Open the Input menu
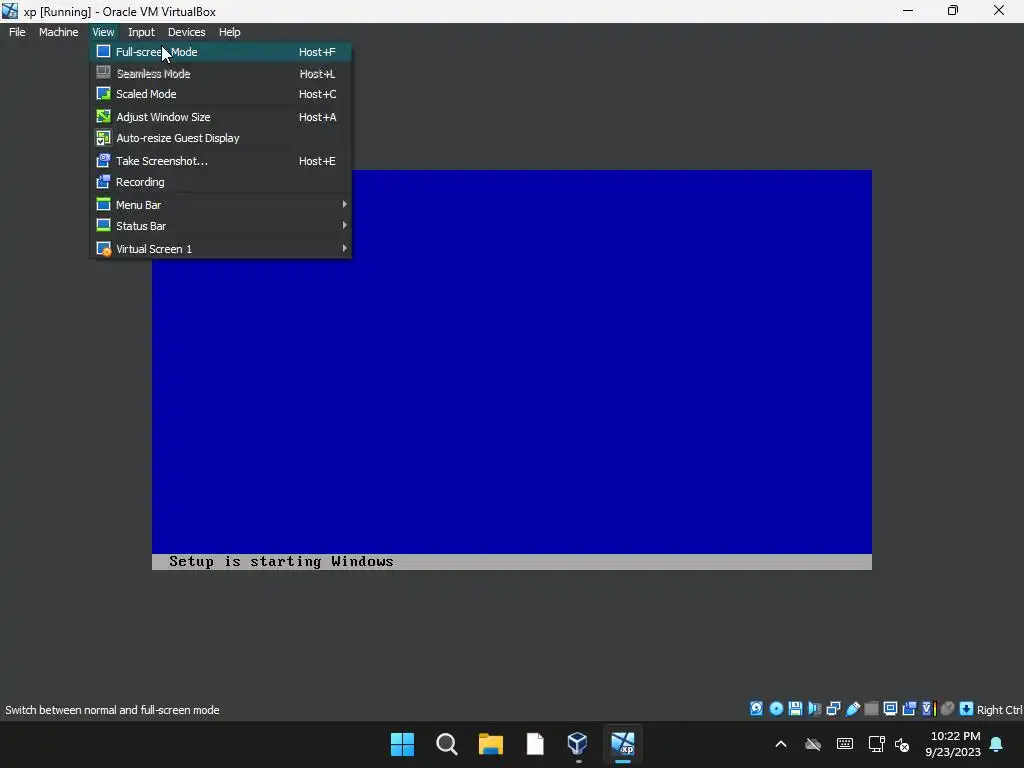Screen dimensions: 1024x768 click(141, 32)
